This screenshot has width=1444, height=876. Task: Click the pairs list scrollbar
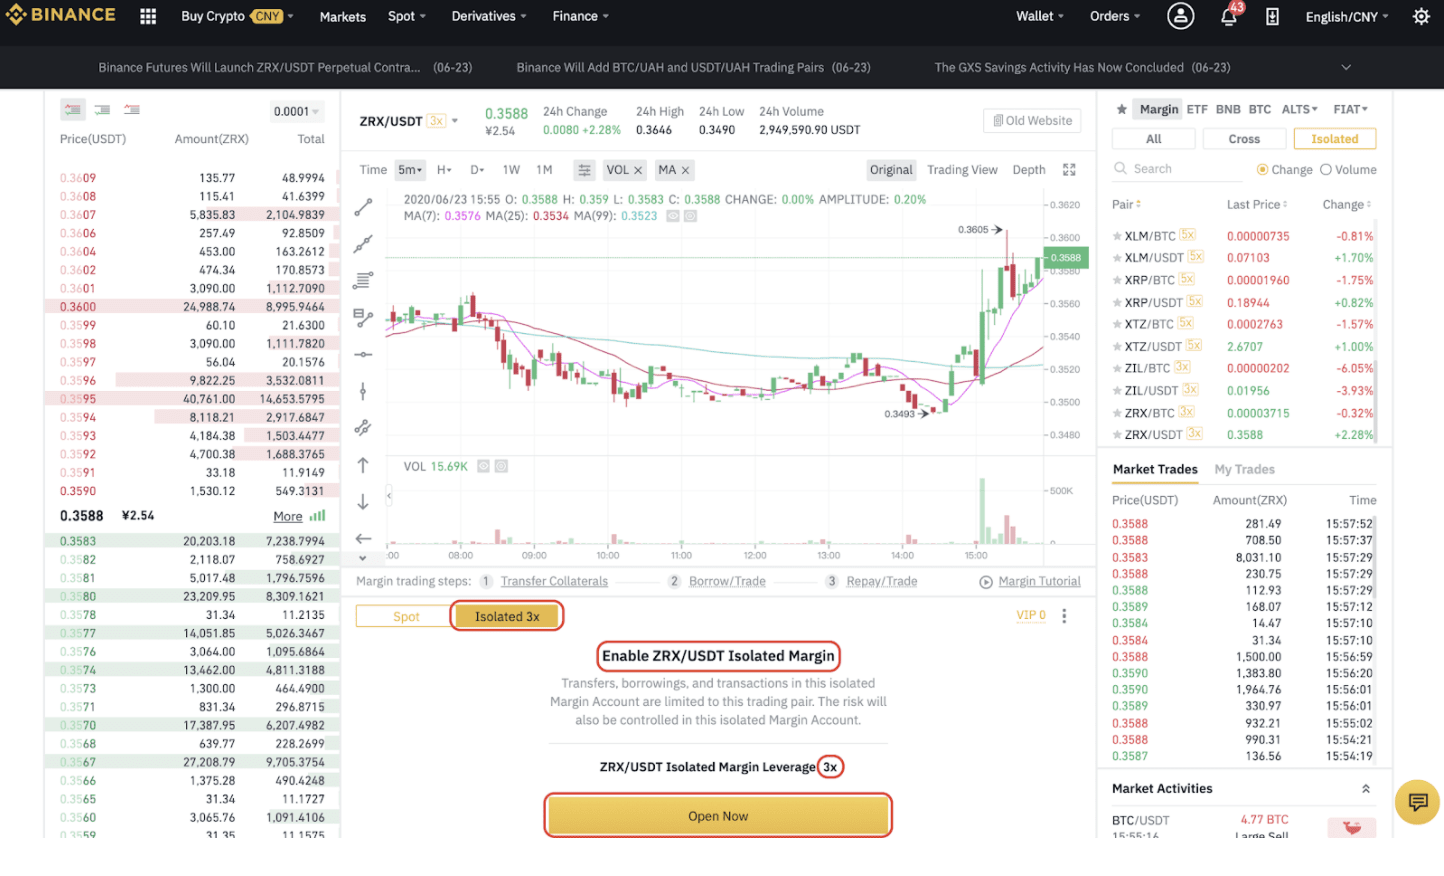point(1376,400)
